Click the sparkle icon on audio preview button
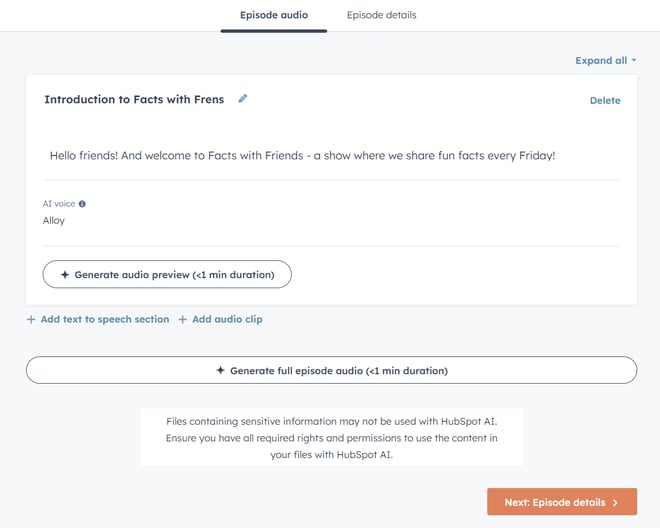 point(64,275)
